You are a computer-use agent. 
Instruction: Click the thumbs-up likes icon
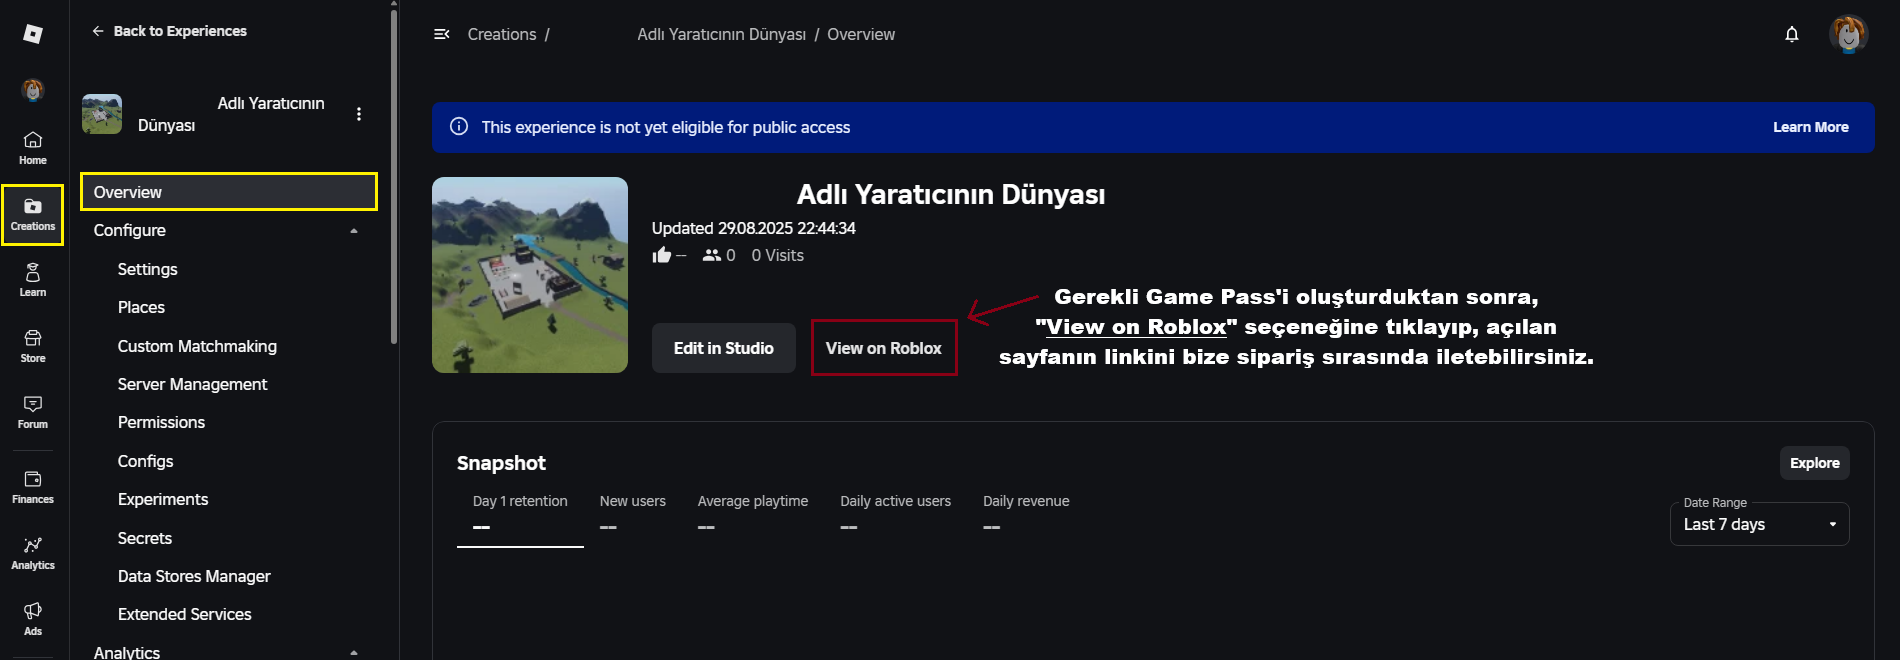pyautogui.click(x=662, y=256)
